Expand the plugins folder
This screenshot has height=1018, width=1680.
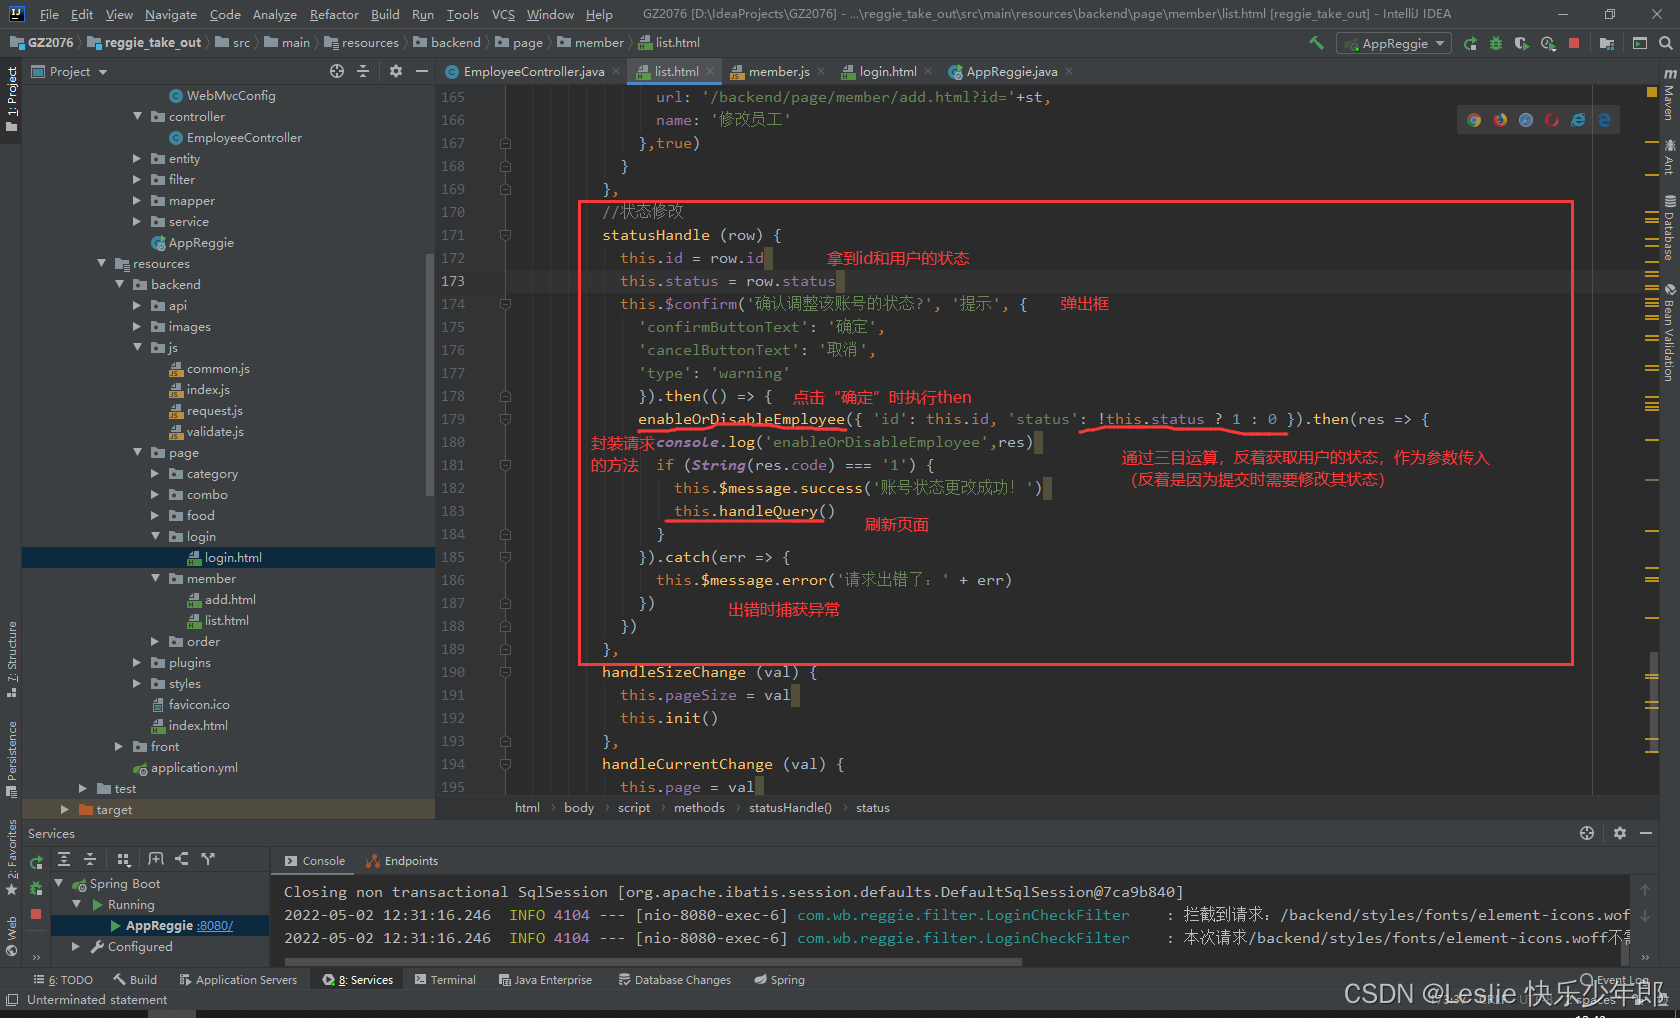click(x=138, y=663)
